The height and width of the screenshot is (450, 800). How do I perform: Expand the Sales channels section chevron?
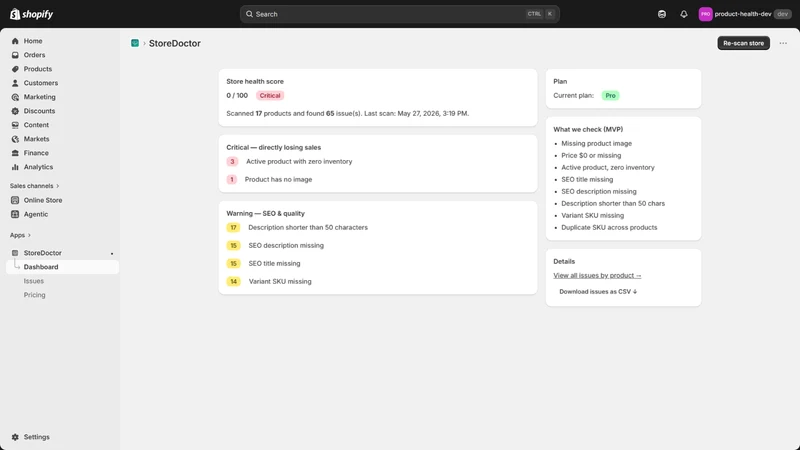point(58,186)
